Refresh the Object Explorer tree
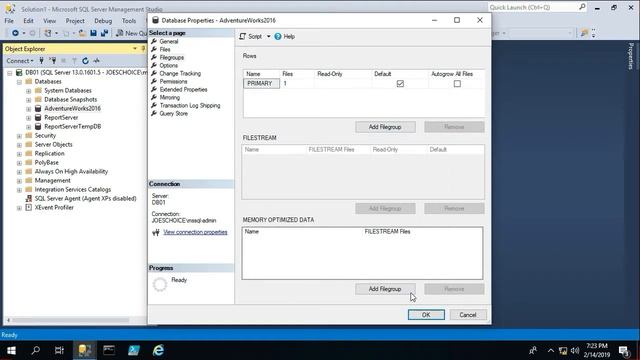640x360 pixels. tap(85, 61)
